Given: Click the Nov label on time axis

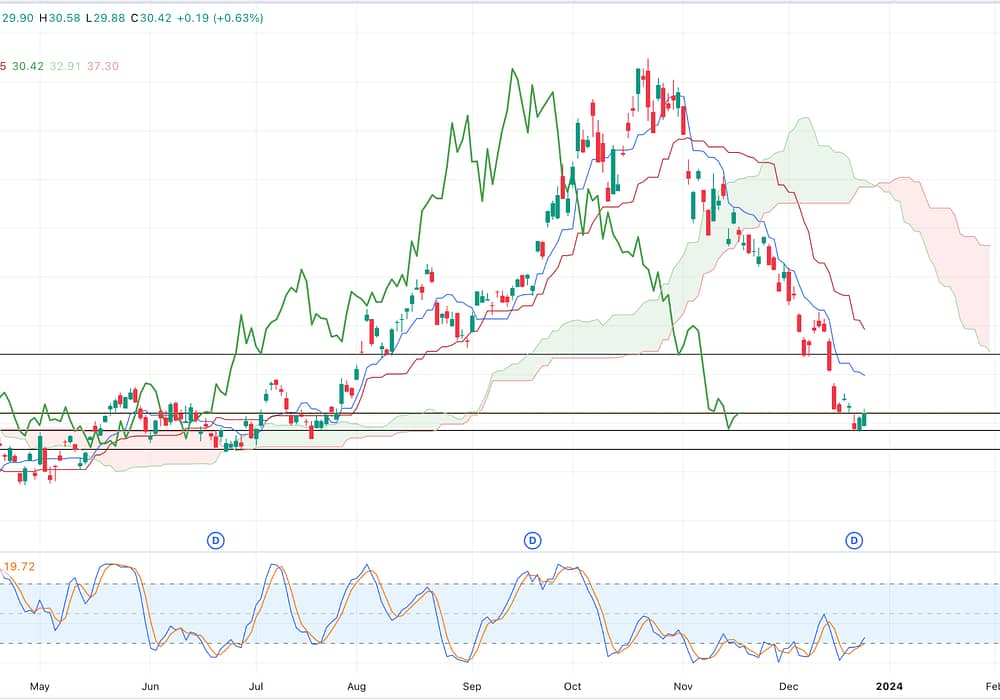Looking at the screenshot, I should [683, 686].
